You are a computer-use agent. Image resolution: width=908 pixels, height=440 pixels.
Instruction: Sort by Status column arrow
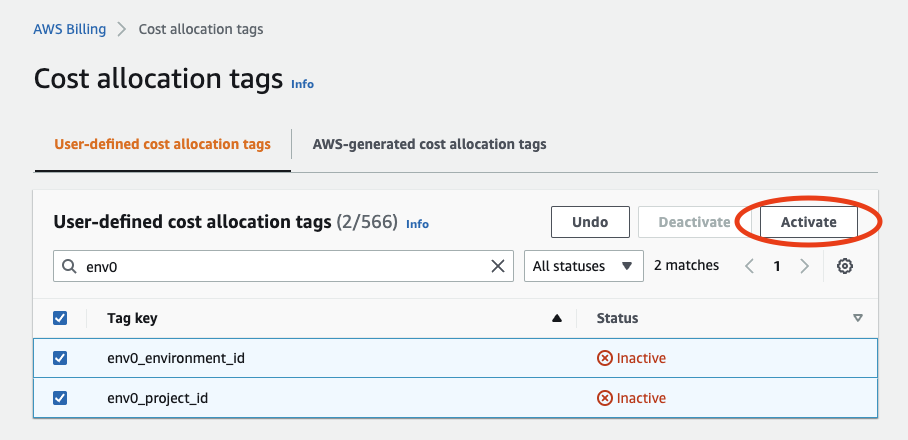click(857, 318)
